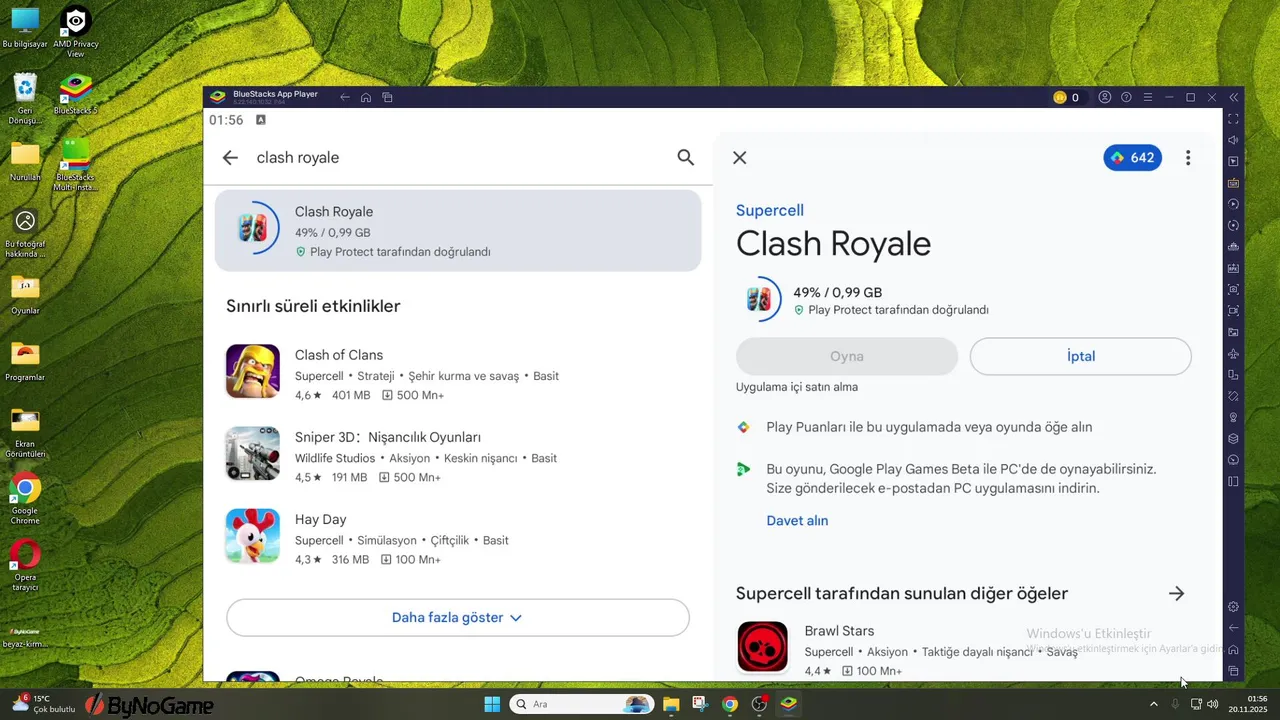Open Google Chrome desktop shortcut
1280x720 pixels.
click(x=25, y=499)
